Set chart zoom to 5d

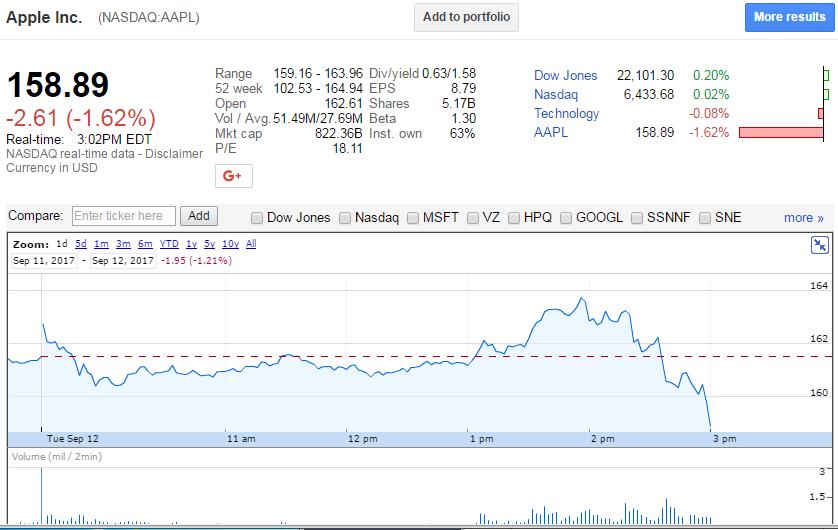click(81, 244)
